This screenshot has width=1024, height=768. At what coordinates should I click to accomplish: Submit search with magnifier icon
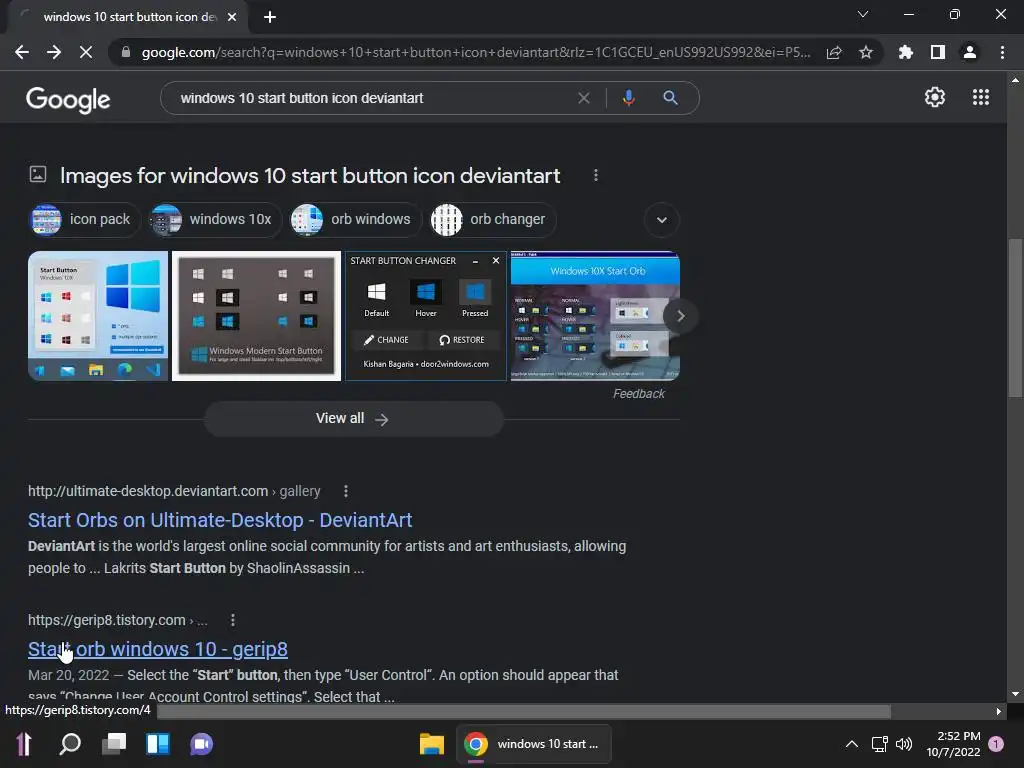click(670, 98)
